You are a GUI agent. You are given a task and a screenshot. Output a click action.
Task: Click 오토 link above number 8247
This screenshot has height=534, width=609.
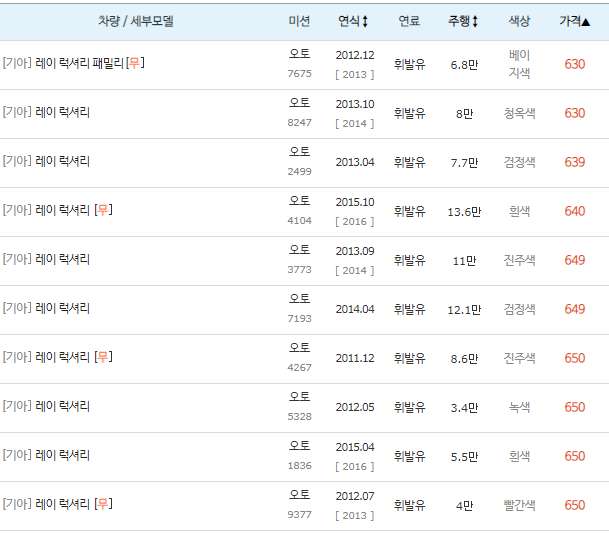pos(299,103)
